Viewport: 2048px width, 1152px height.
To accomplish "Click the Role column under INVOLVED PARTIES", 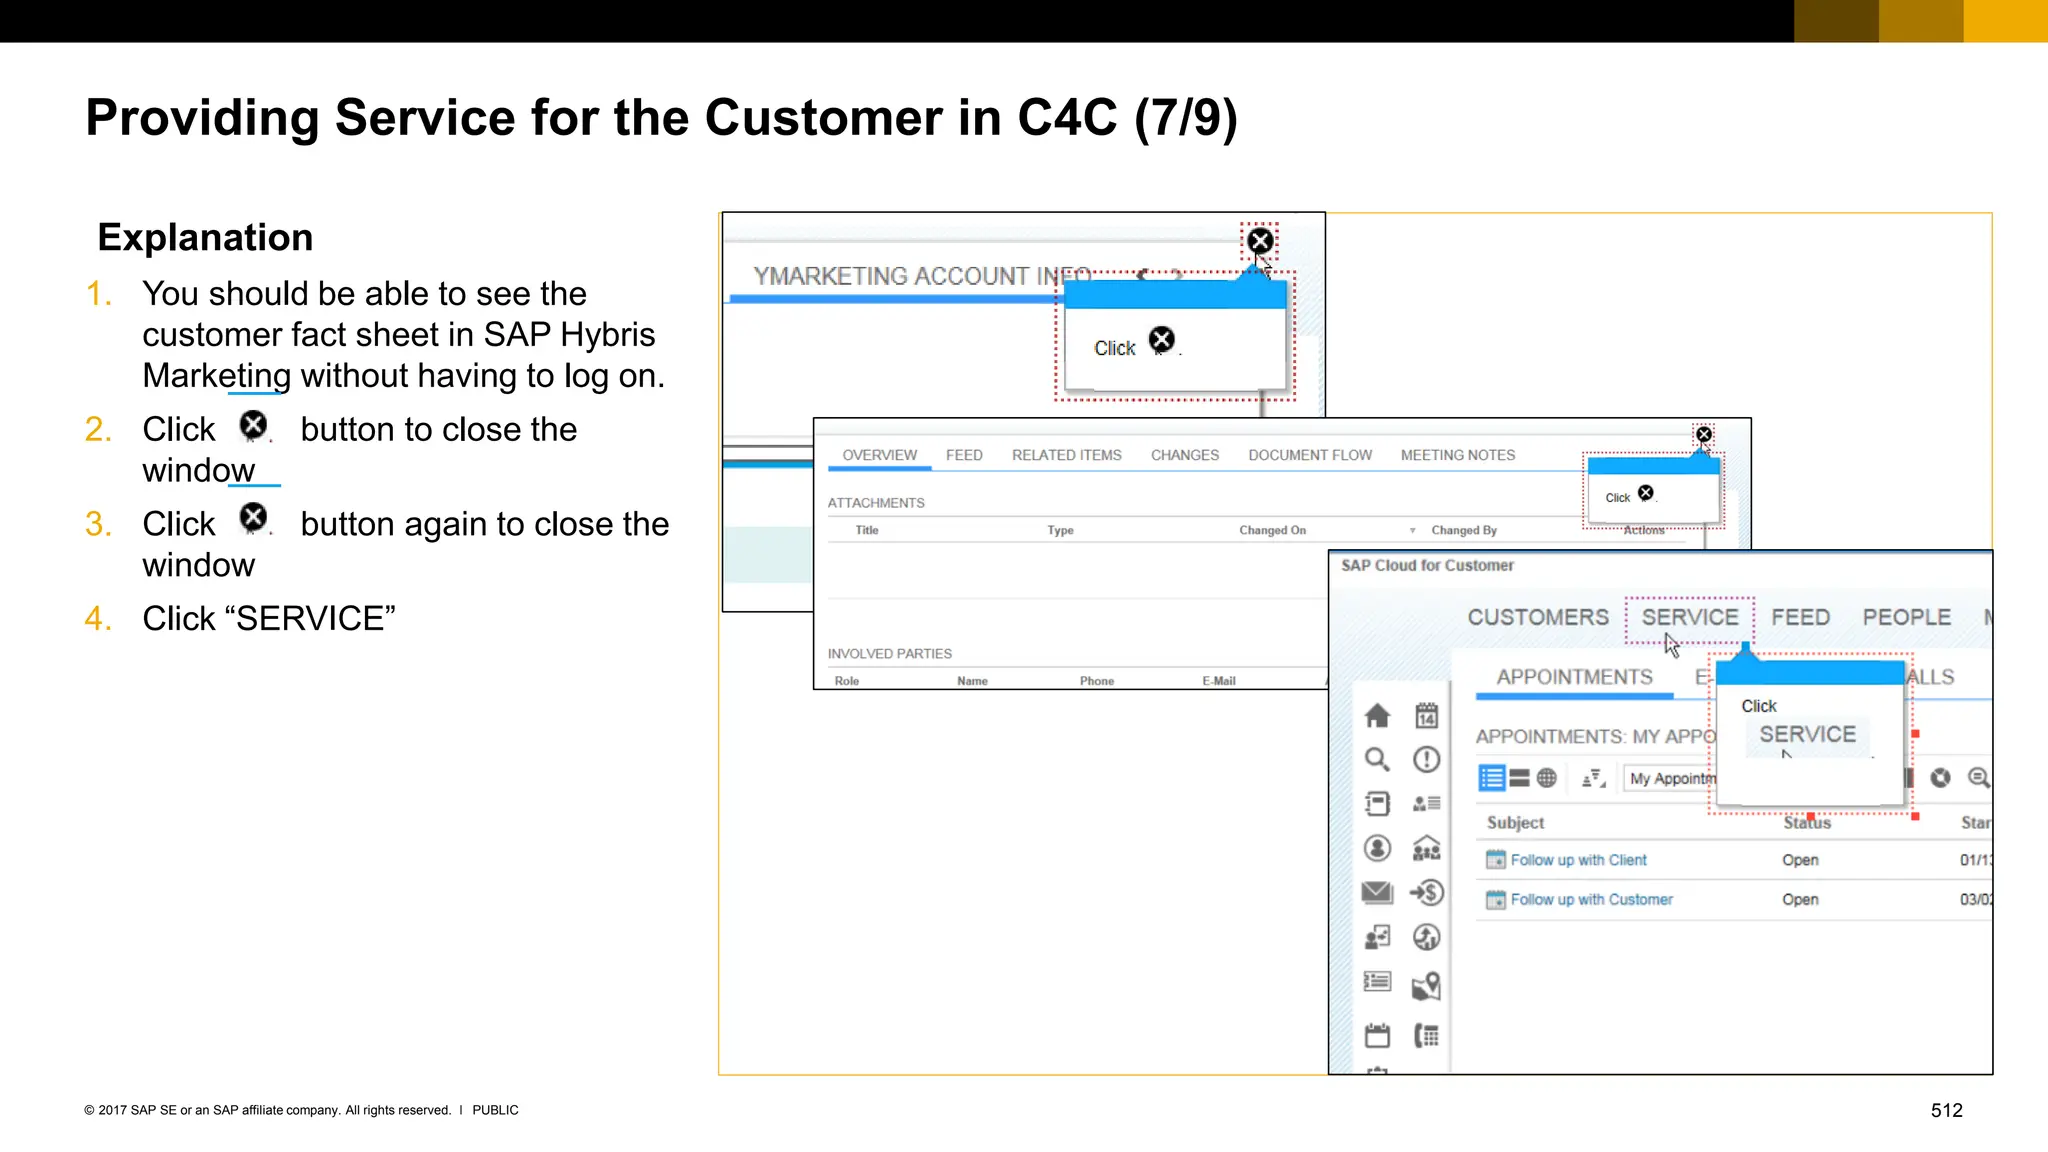I will pyautogui.click(x=846, y=681).
